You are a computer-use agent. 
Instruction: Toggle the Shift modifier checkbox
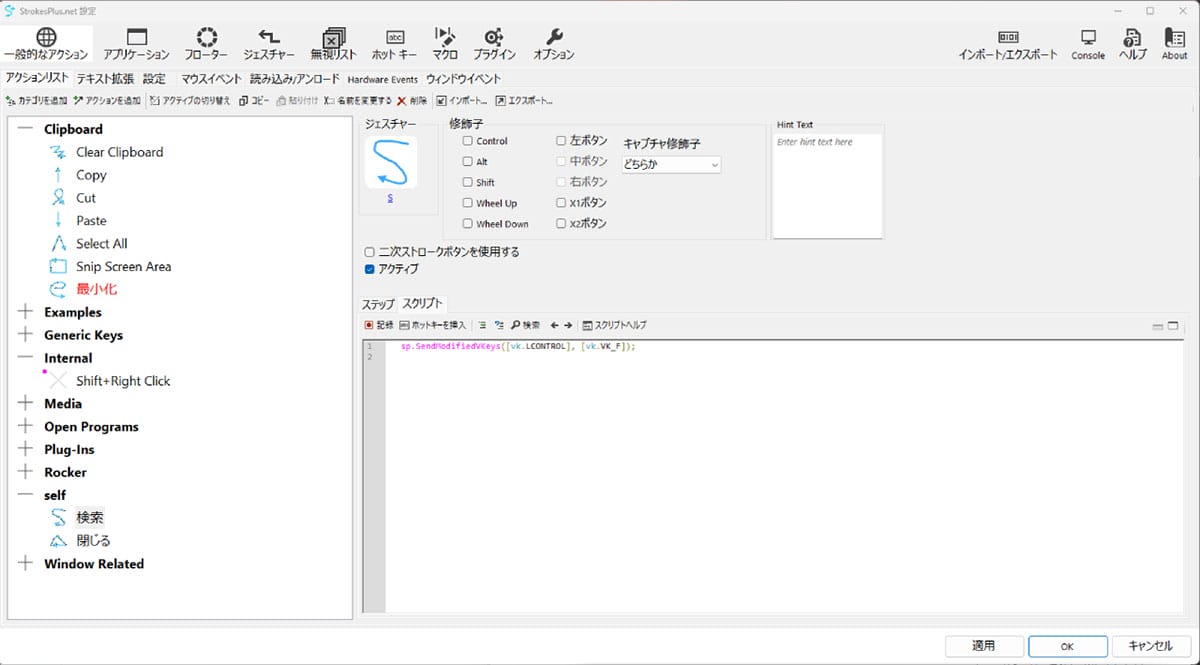pyautogui.click(x=468, y=182)
